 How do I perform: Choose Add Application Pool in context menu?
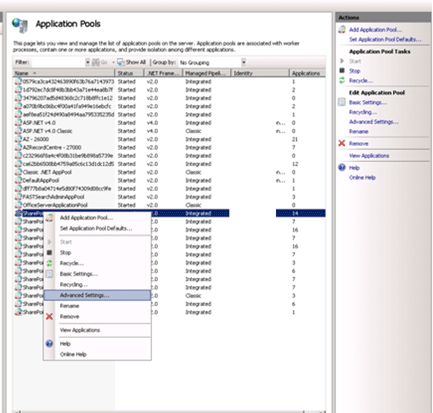[x=86, y=218]
